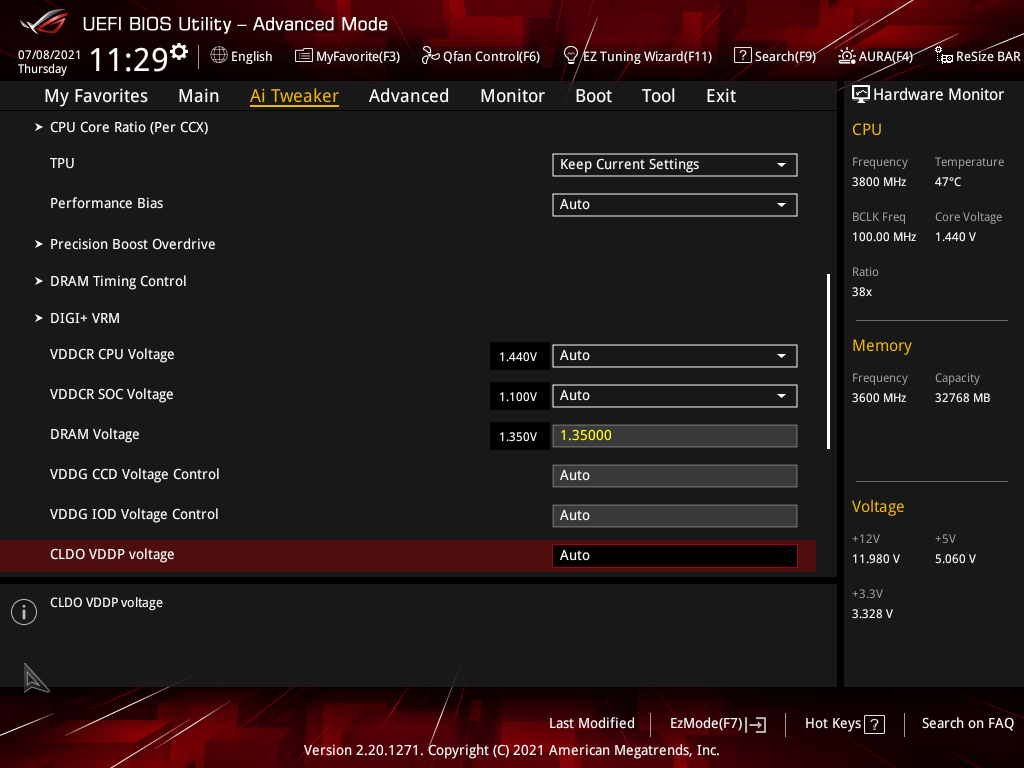Image resolution: width=1024 pixels, height=768 pixels.
Task: Click the Search question mark icon
Action: click(x=743, y=56)
